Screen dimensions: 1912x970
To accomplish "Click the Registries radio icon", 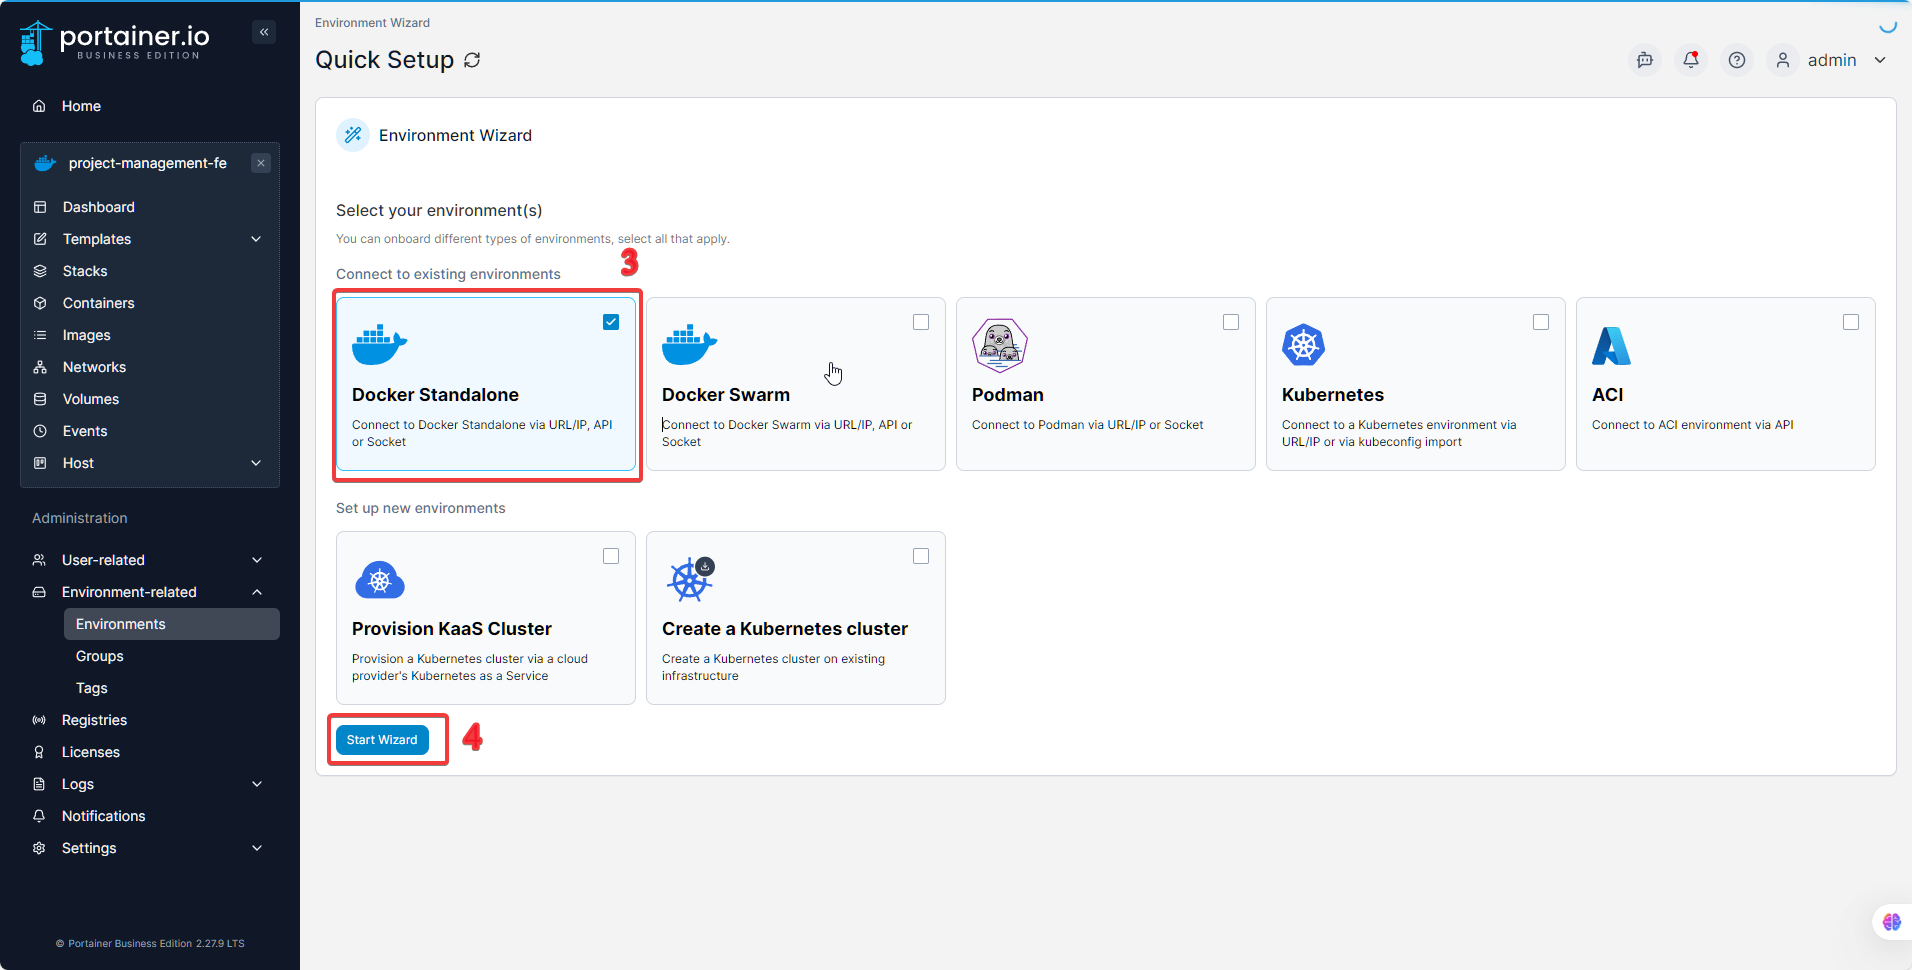I will 39,720.
